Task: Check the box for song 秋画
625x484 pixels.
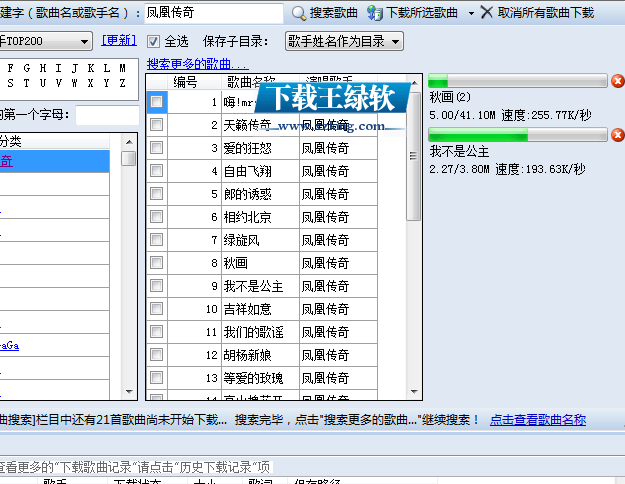Action: pos(157,263)
